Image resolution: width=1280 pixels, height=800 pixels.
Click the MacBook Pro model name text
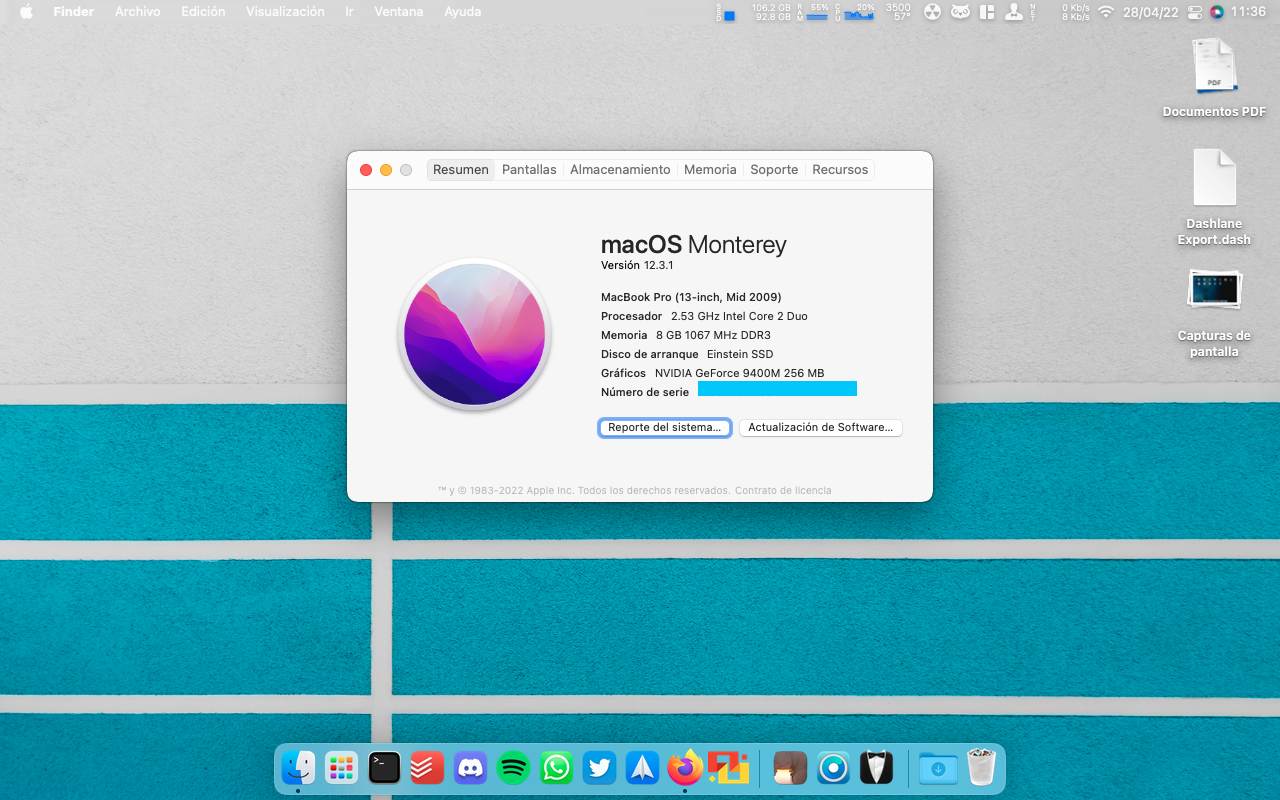tap(691, 297)
